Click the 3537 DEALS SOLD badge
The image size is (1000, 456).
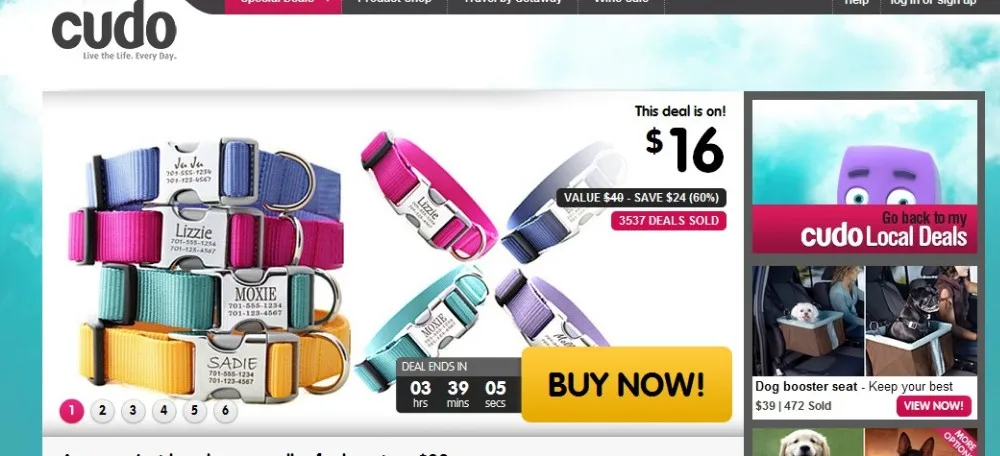(x=668, y=221)
